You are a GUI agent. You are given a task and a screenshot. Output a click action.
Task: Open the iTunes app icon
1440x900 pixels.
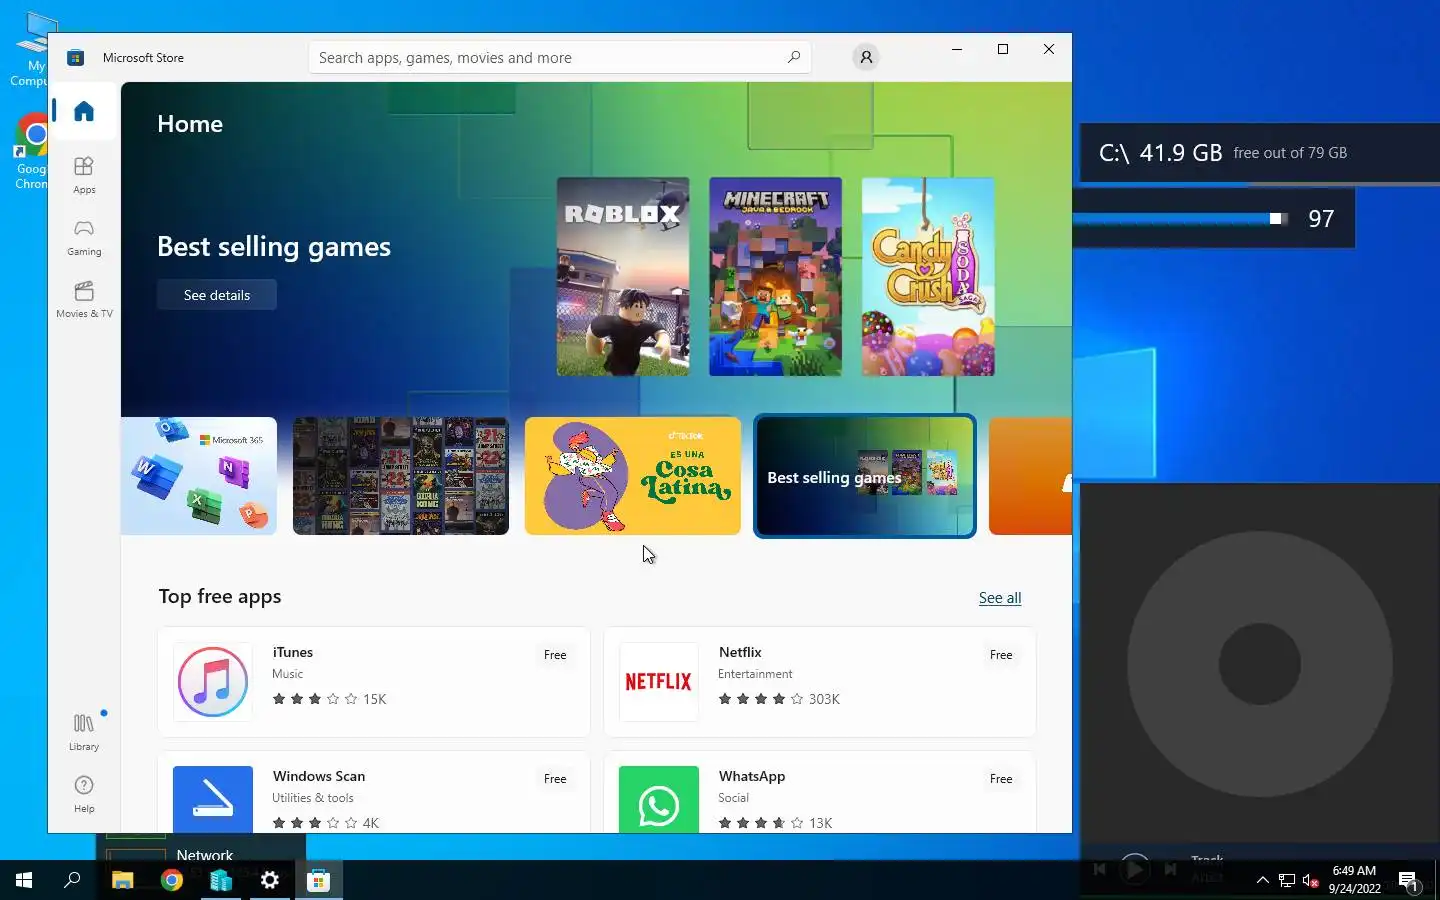tap(213, 682)
